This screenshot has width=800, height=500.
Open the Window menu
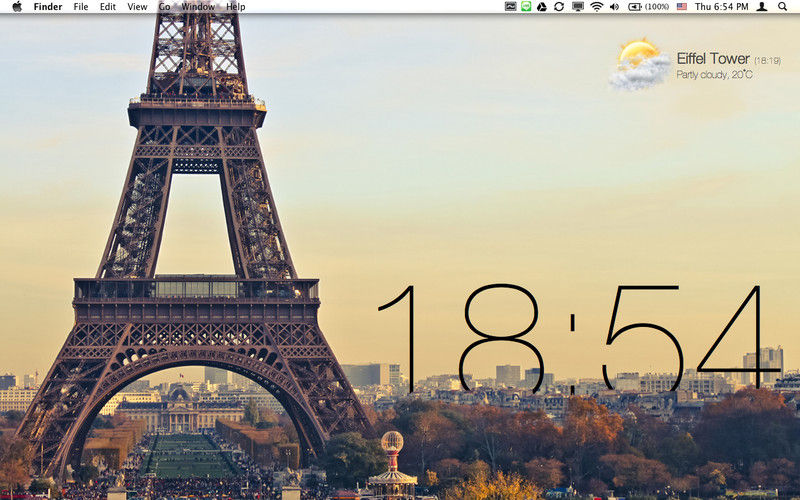coord(198,7)
